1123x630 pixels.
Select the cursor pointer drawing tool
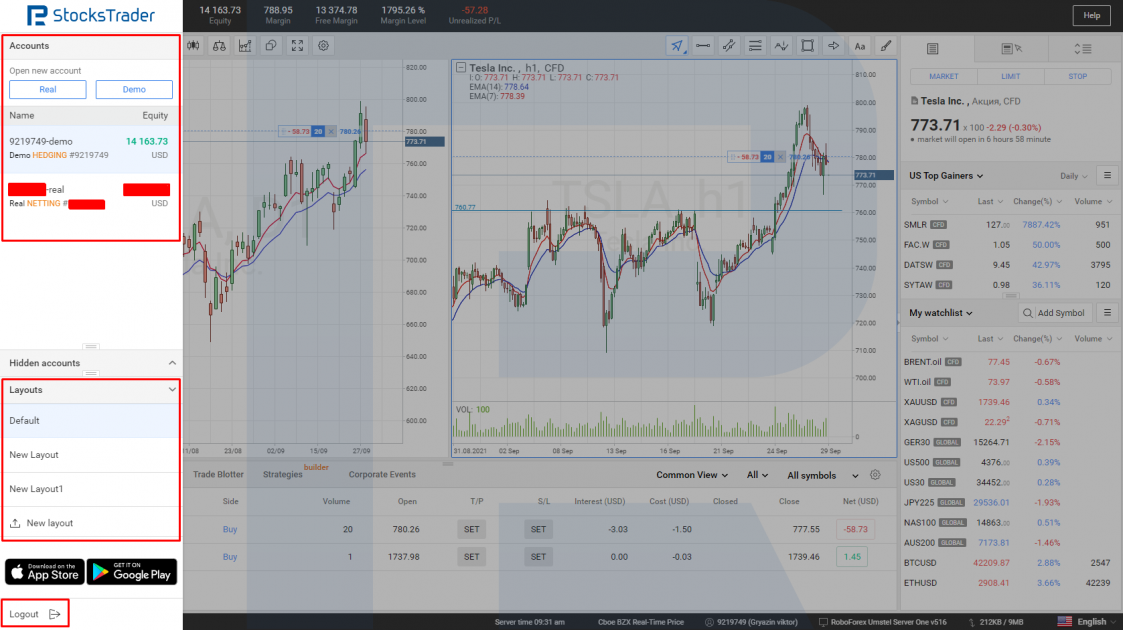677,46
